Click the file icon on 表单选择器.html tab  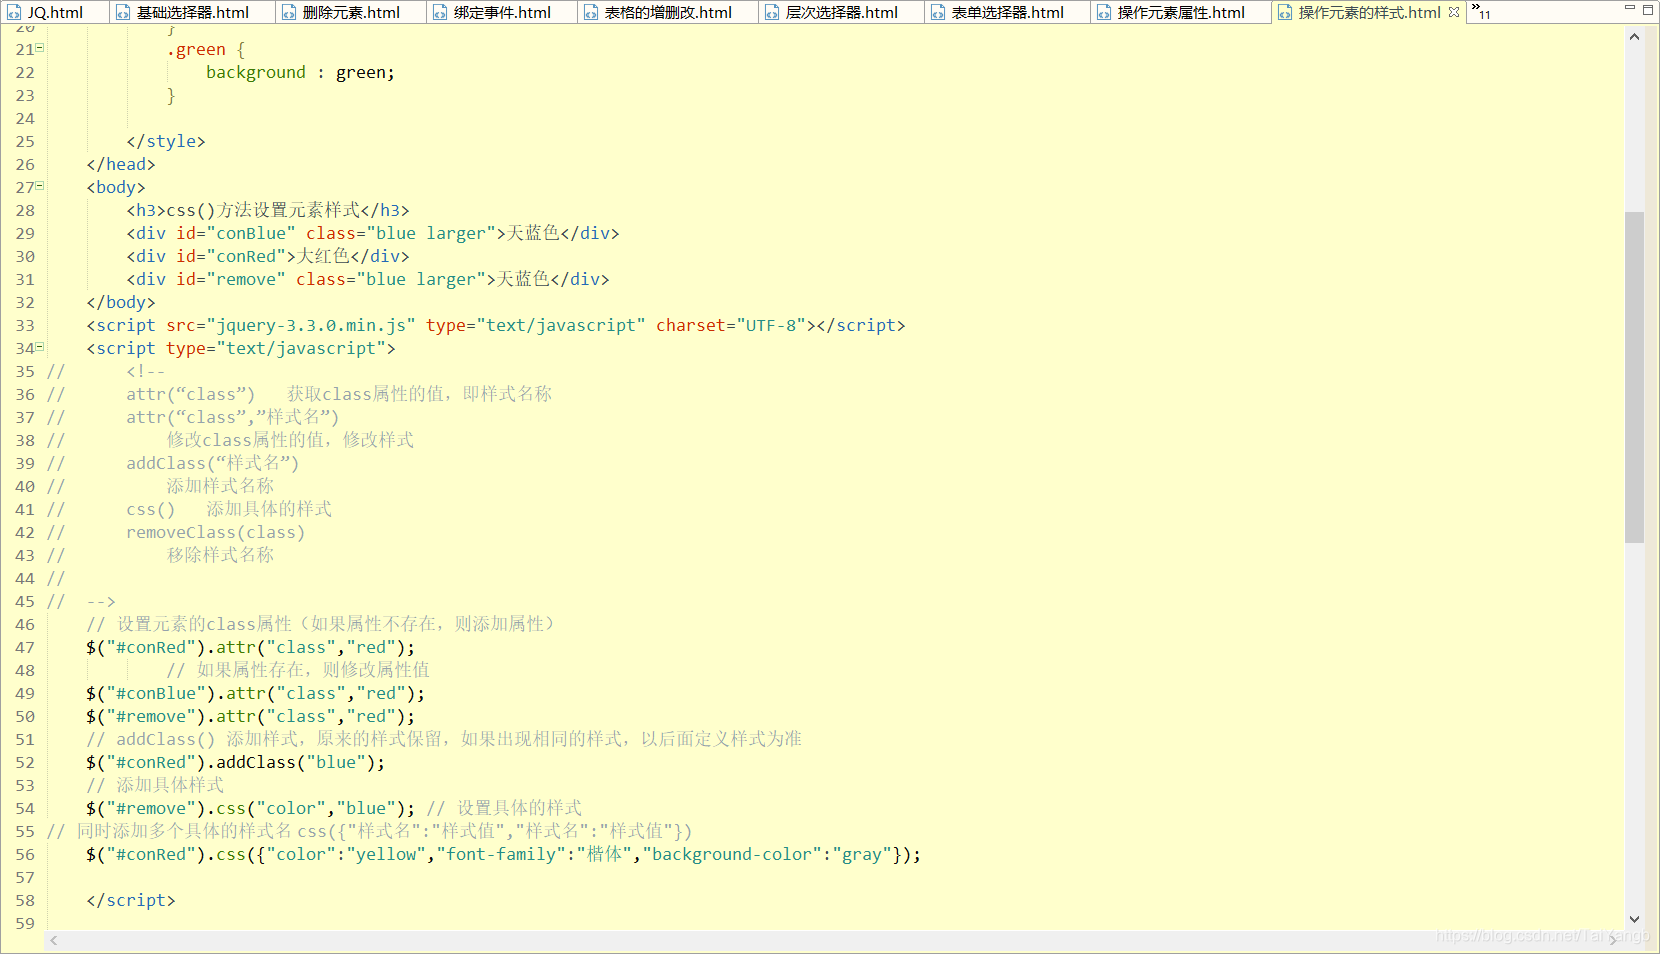938,13
